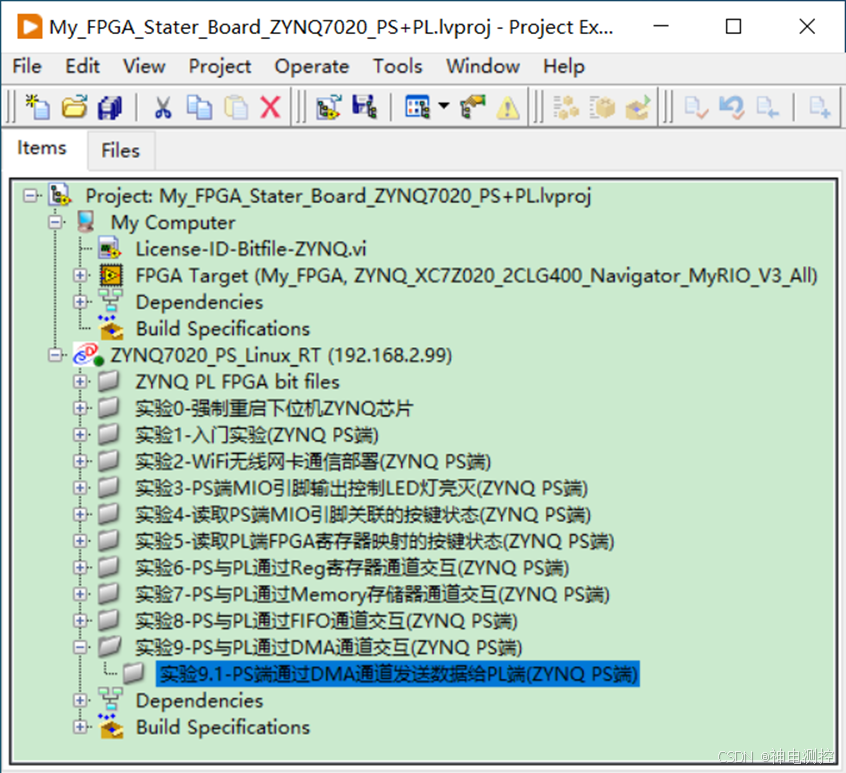Click the Filter view toolbar icon
The height and width of the screenshot is (773, 846).
point(417,107)
